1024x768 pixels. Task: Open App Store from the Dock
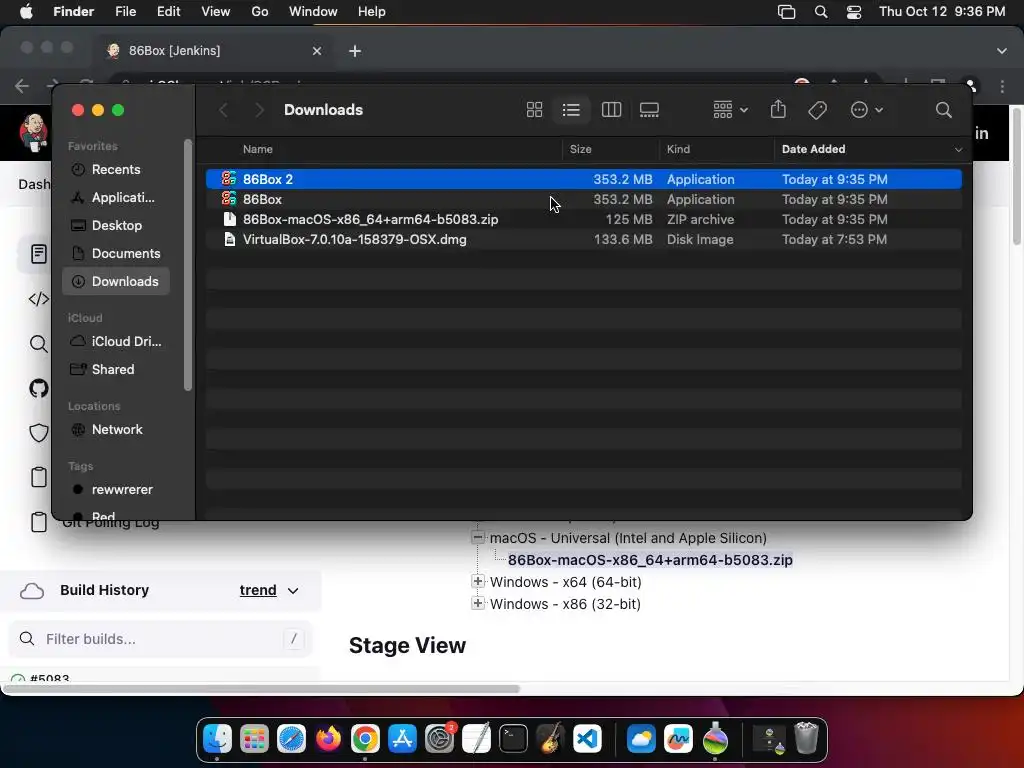click(x=402, y=739)
